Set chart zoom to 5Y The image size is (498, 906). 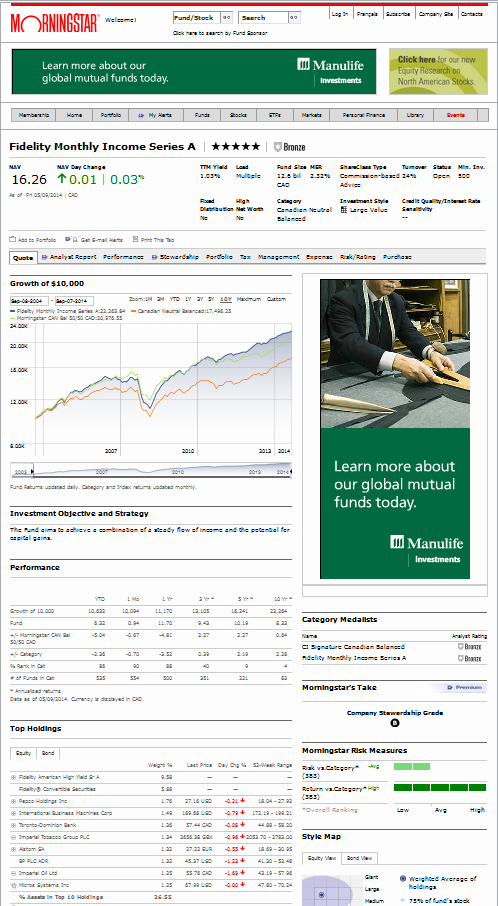point(211,299)
